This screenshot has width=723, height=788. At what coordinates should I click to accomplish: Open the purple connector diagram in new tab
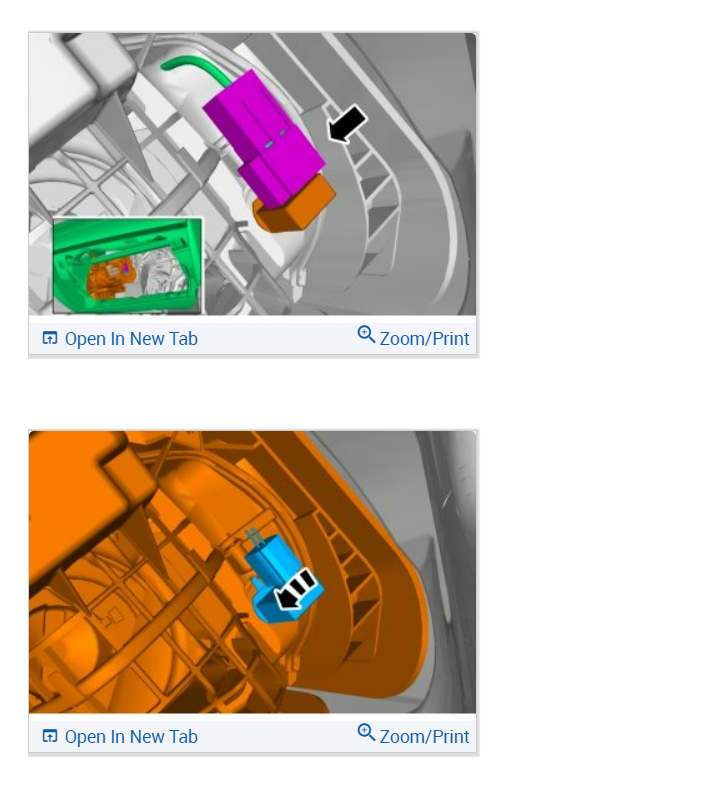click(131, 339)
